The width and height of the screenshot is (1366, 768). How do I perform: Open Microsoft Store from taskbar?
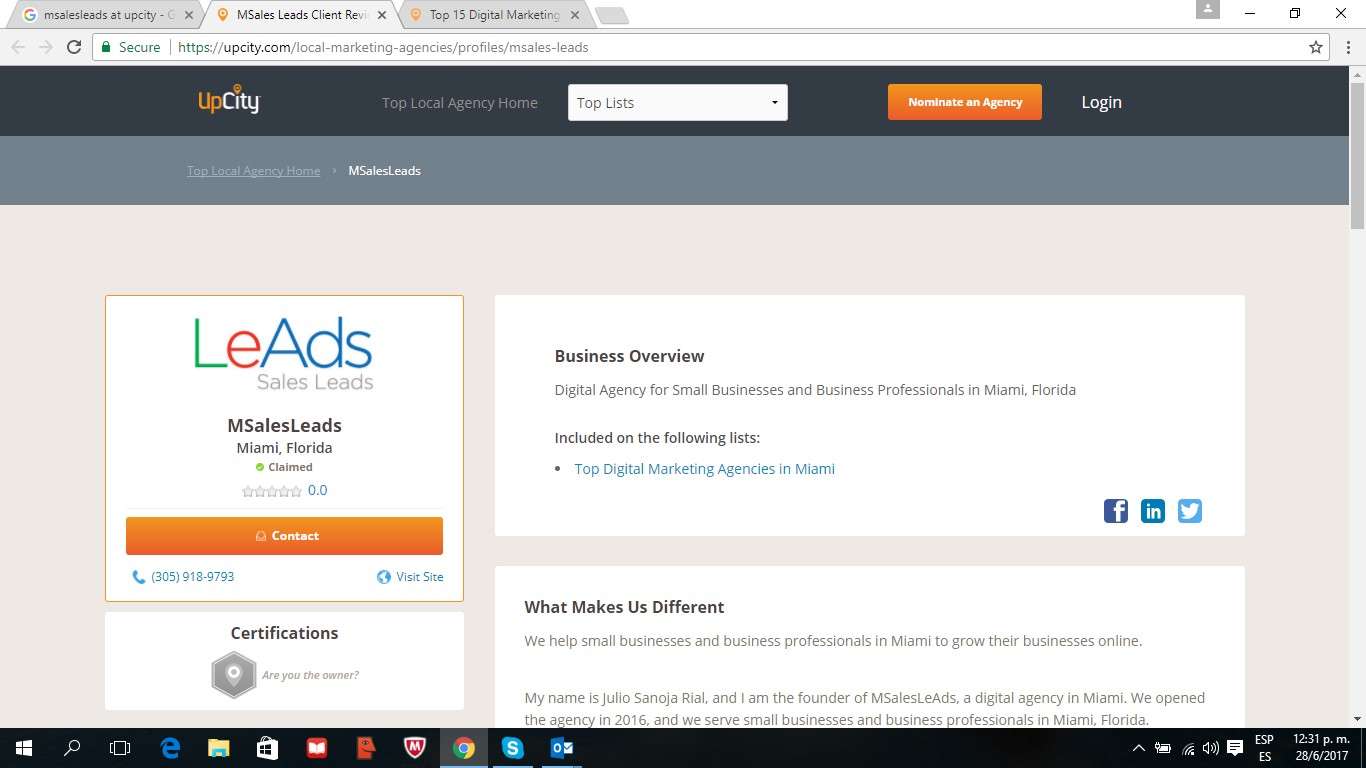(268, 748)
